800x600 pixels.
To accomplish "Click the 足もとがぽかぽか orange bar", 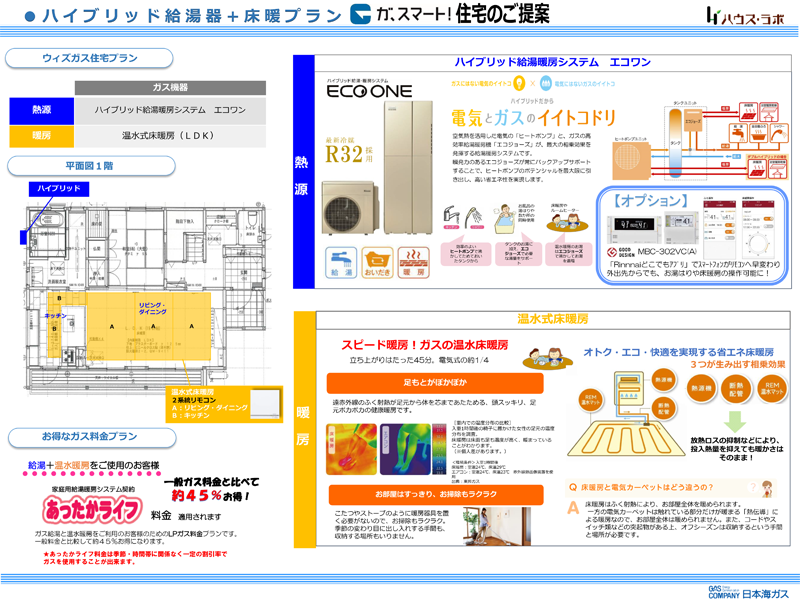I will (435, 383).
